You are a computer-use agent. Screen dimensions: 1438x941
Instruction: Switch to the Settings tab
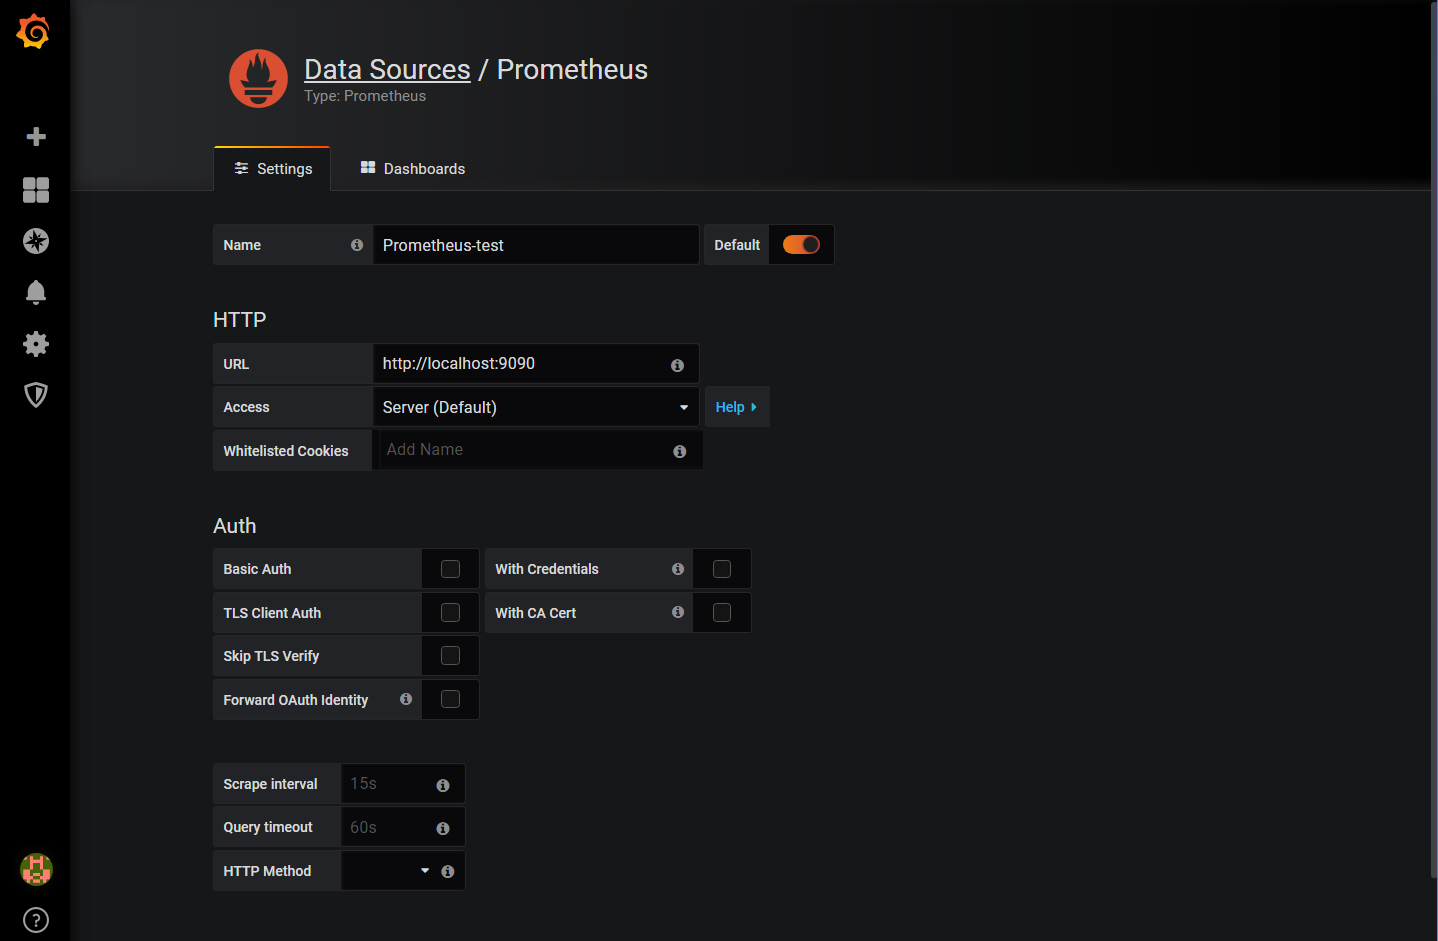272,169
